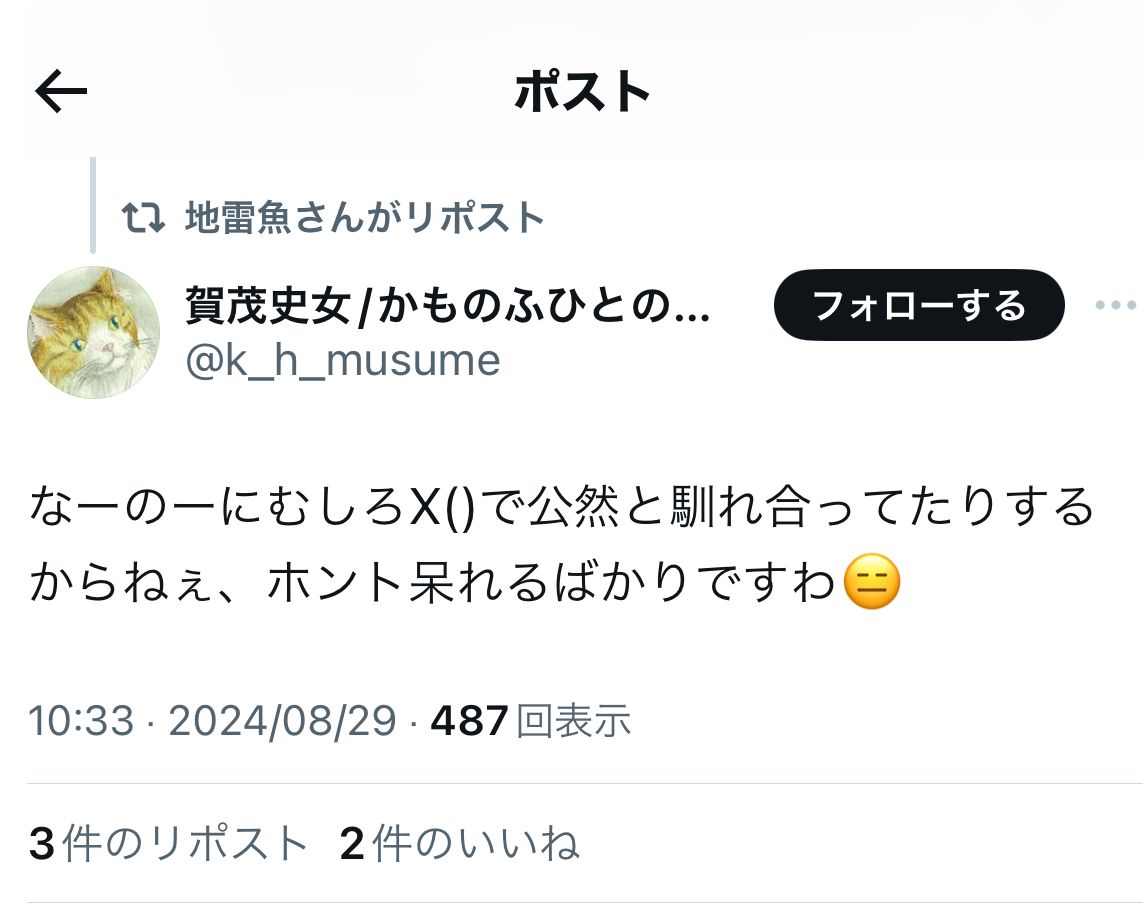Click the expressionless face emoji in post
This screenshot has width=1143, height=915.
coord(872,582)
